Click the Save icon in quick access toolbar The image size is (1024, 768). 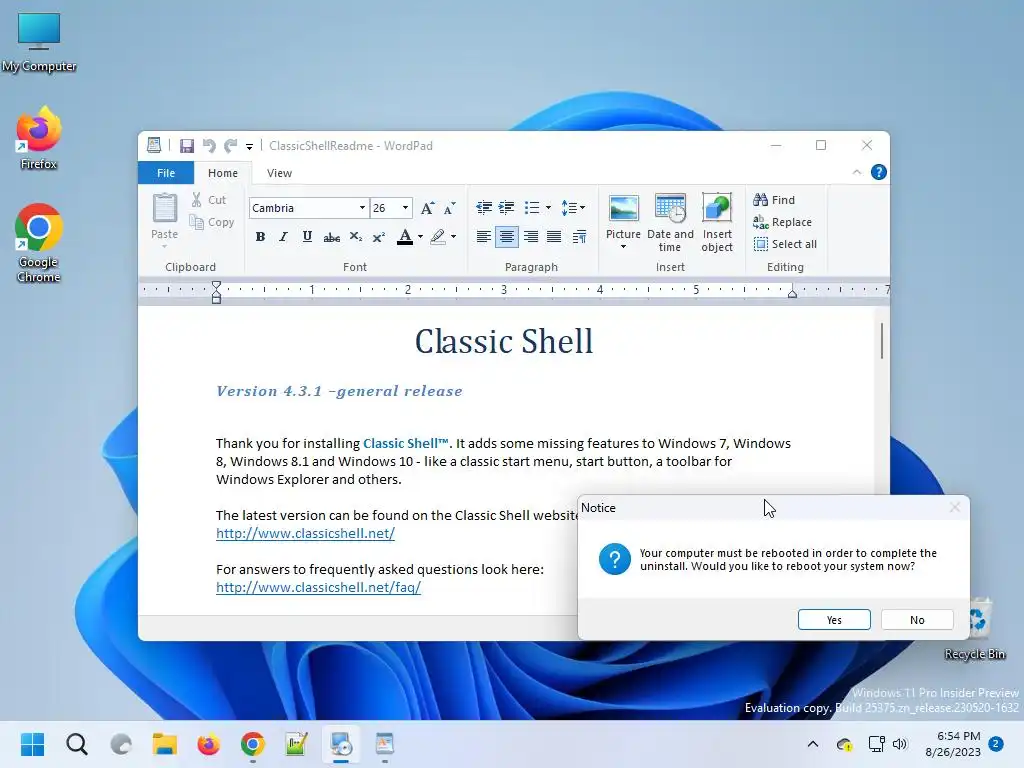coord(187,146)
